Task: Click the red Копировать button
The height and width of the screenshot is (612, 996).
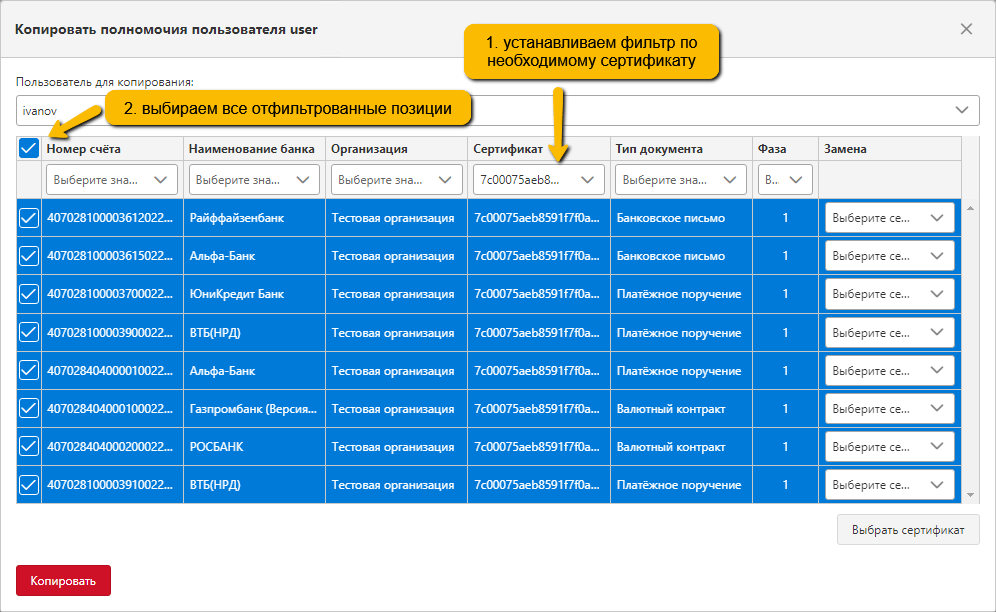Action: tap(64, 581)
